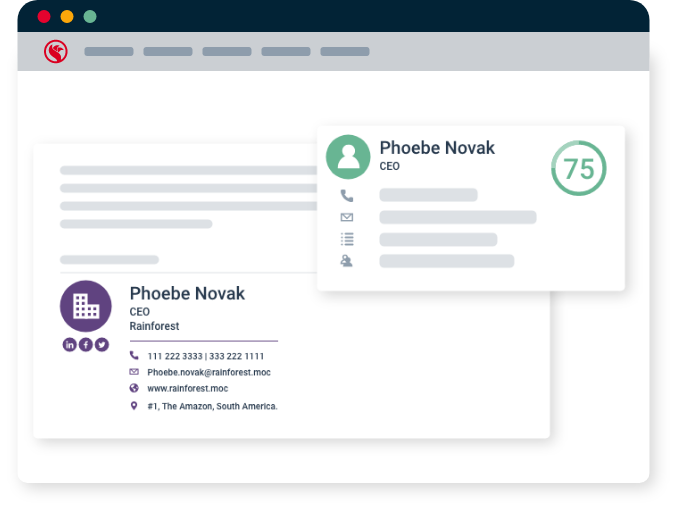Open the Twitter icon in signature

(x=102, y=345)
